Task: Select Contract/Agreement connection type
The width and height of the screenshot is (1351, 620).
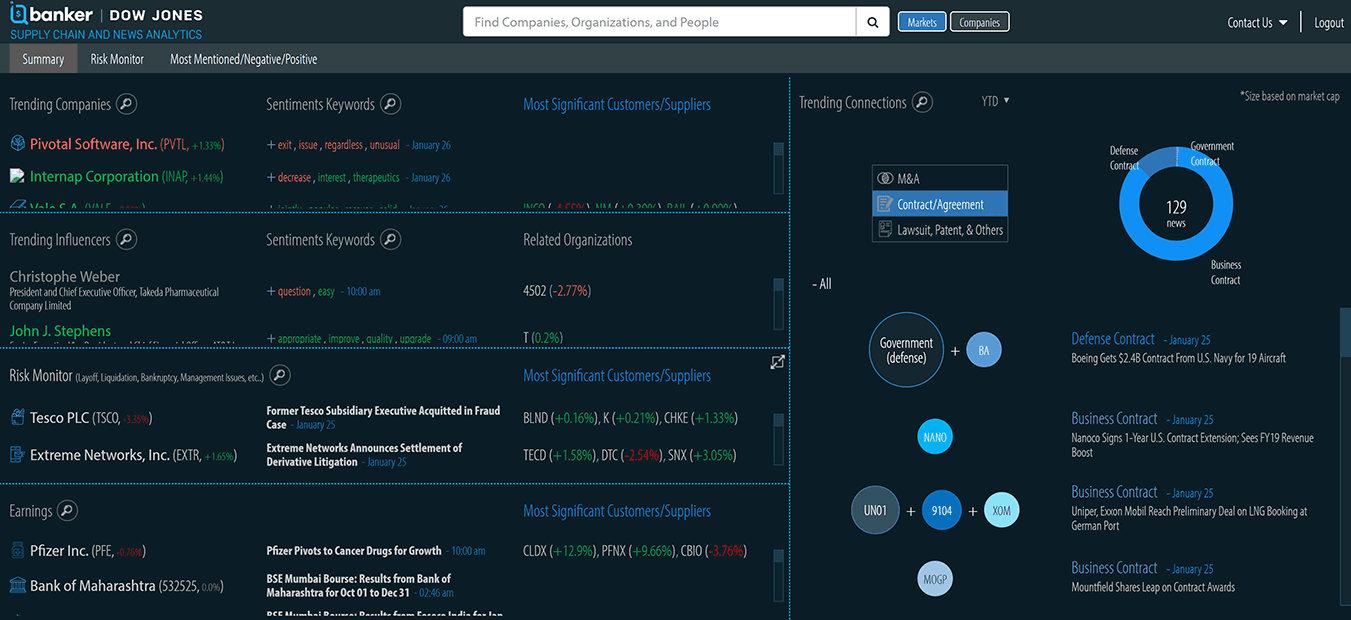Action: 940,204
